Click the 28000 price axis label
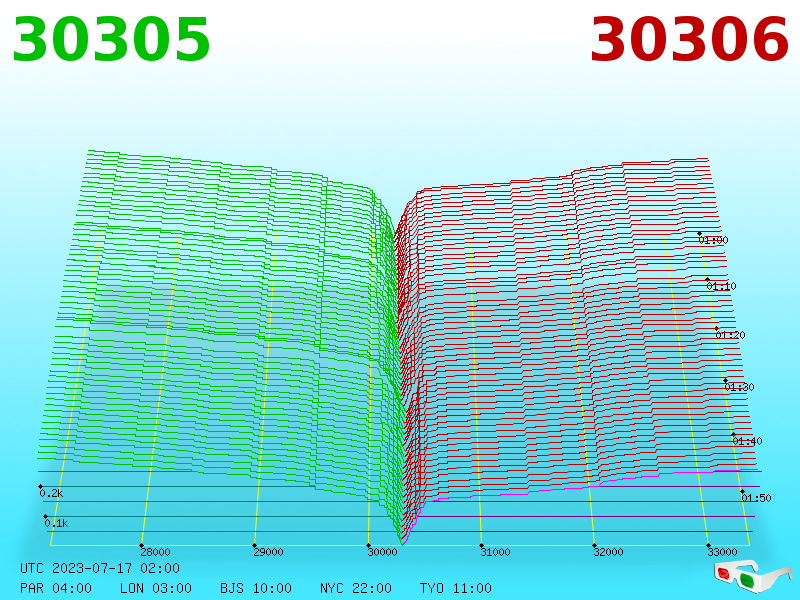This screenshot has height=600, width=800. tap(156, 552)
